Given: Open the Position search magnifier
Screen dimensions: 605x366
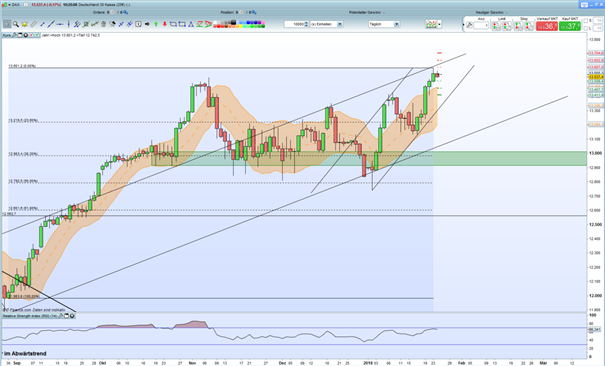Looking at the screenshot, I should [x=254, y=12].
